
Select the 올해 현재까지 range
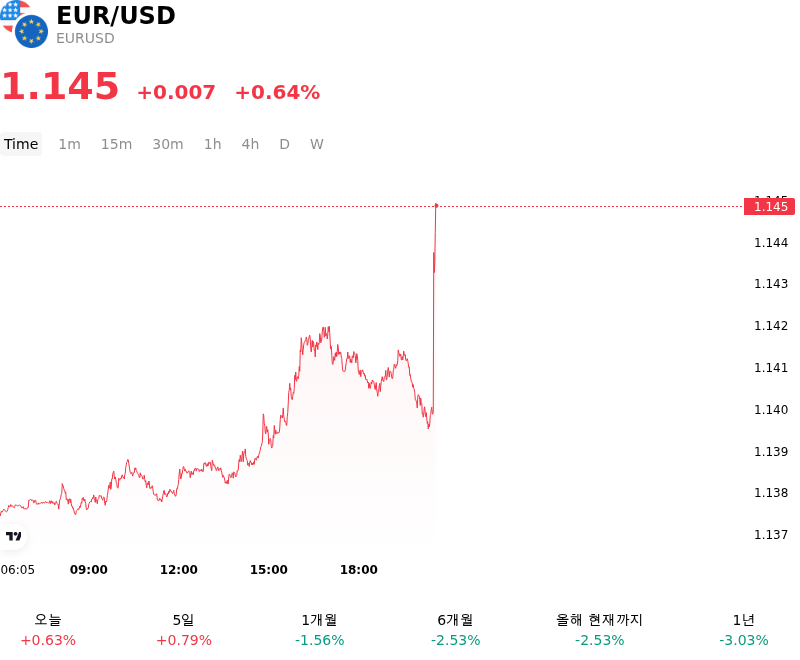599,630
